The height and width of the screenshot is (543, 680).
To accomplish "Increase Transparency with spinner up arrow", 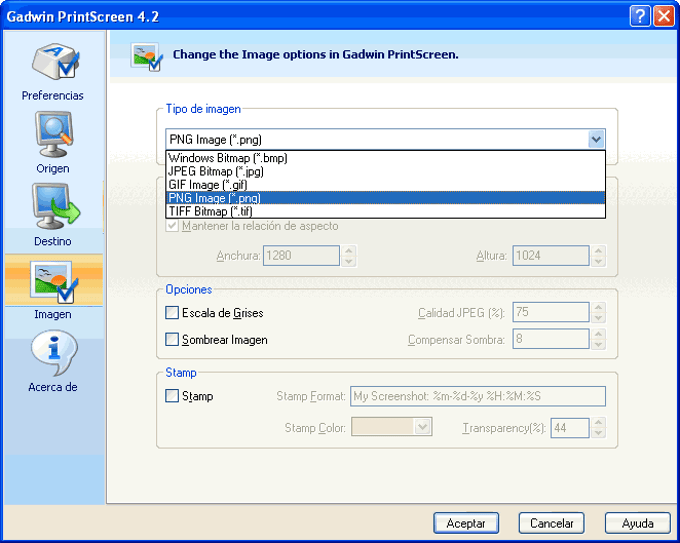I will [x=598, y=423].
